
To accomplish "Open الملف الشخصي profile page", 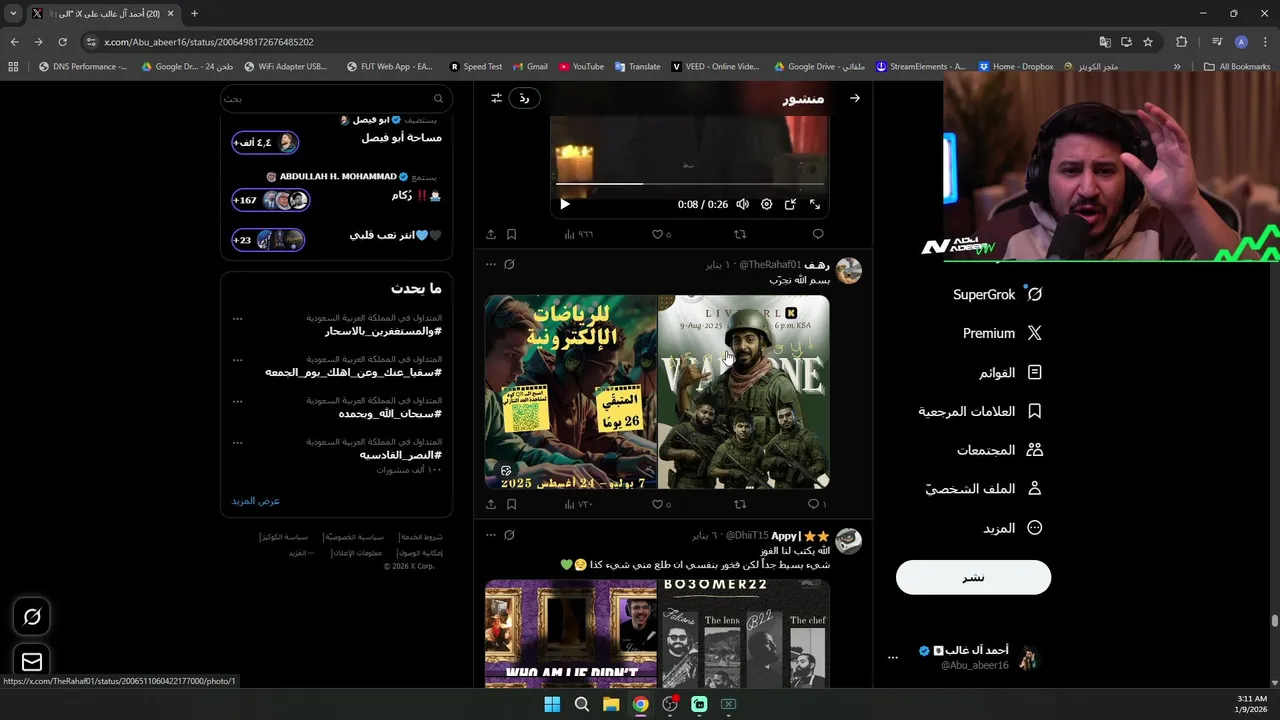I will (x=984, y=489).
